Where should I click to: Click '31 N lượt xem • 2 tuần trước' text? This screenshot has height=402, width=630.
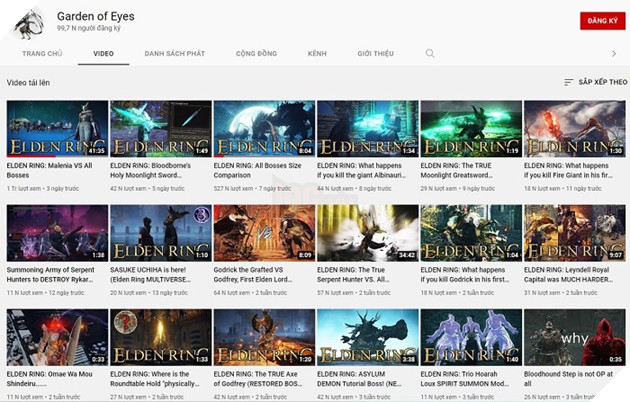560,293
